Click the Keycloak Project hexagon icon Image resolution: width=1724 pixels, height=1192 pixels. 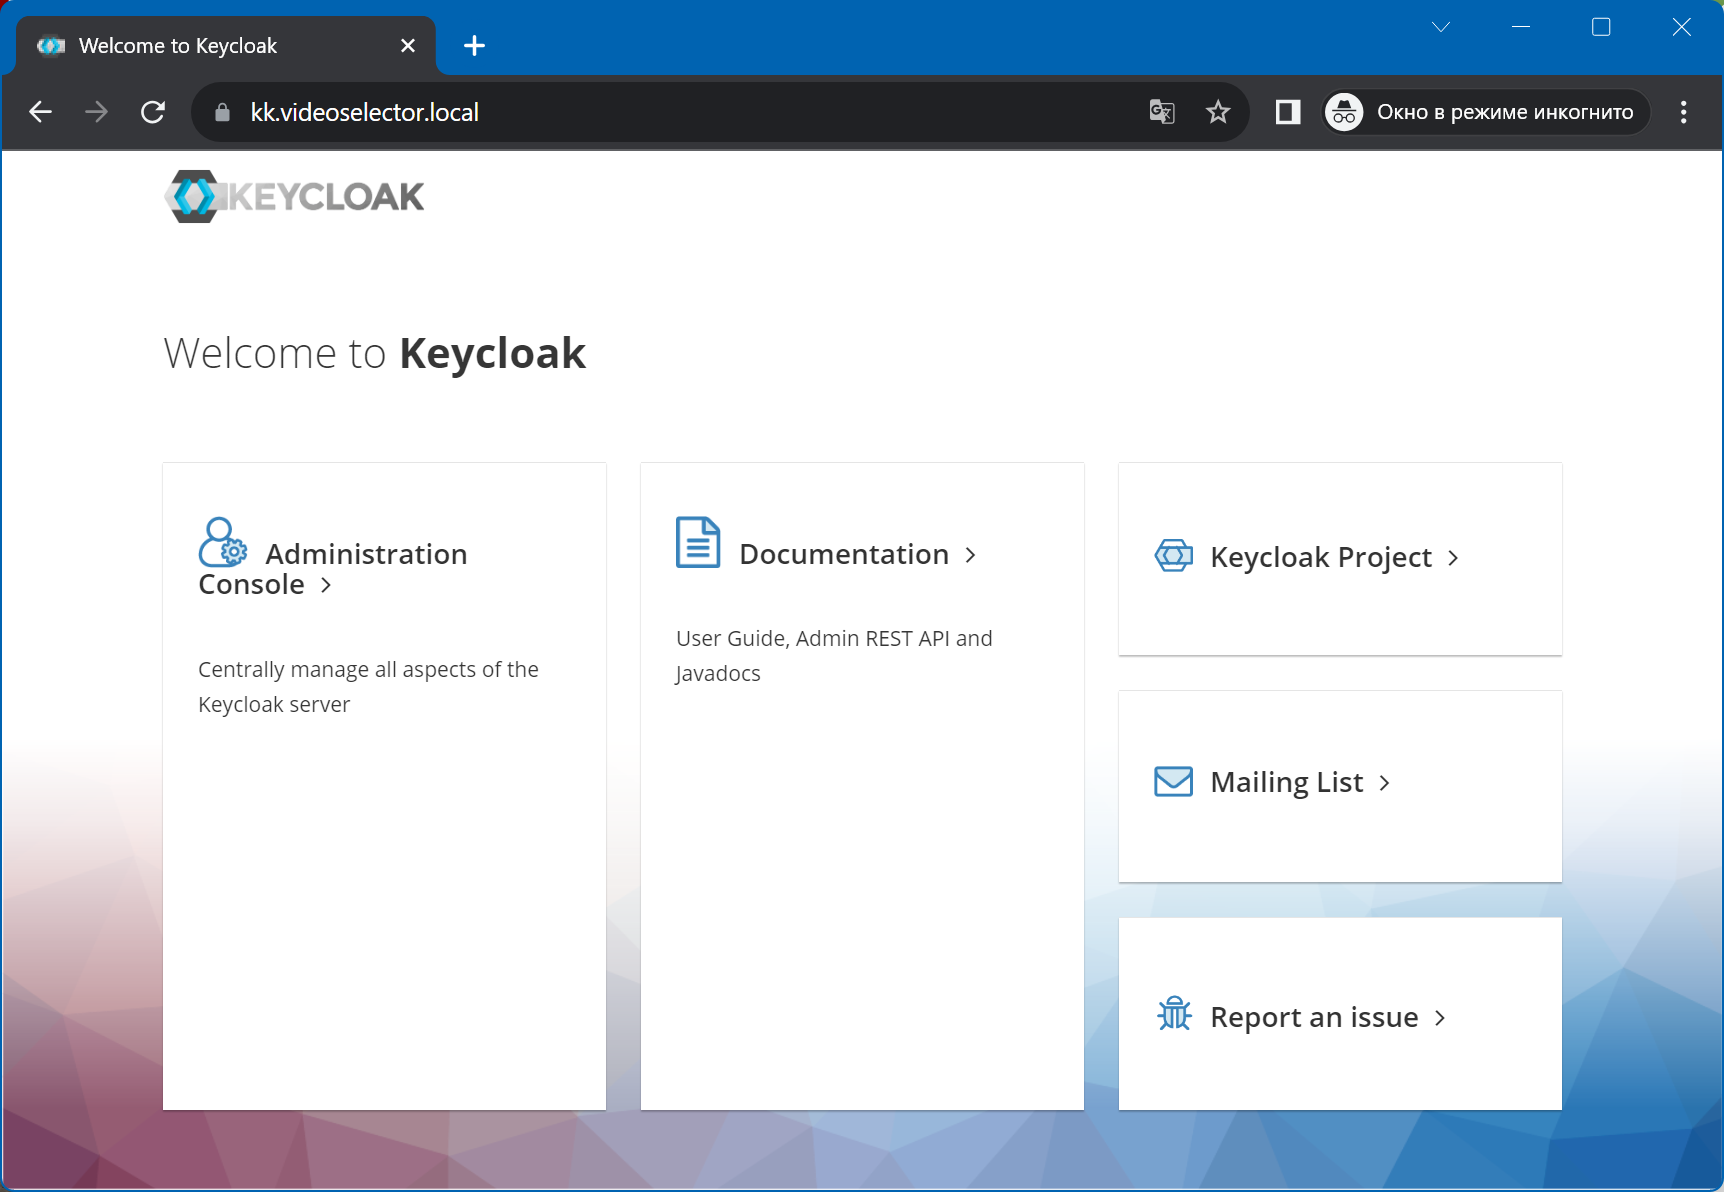pos(1174,555)
